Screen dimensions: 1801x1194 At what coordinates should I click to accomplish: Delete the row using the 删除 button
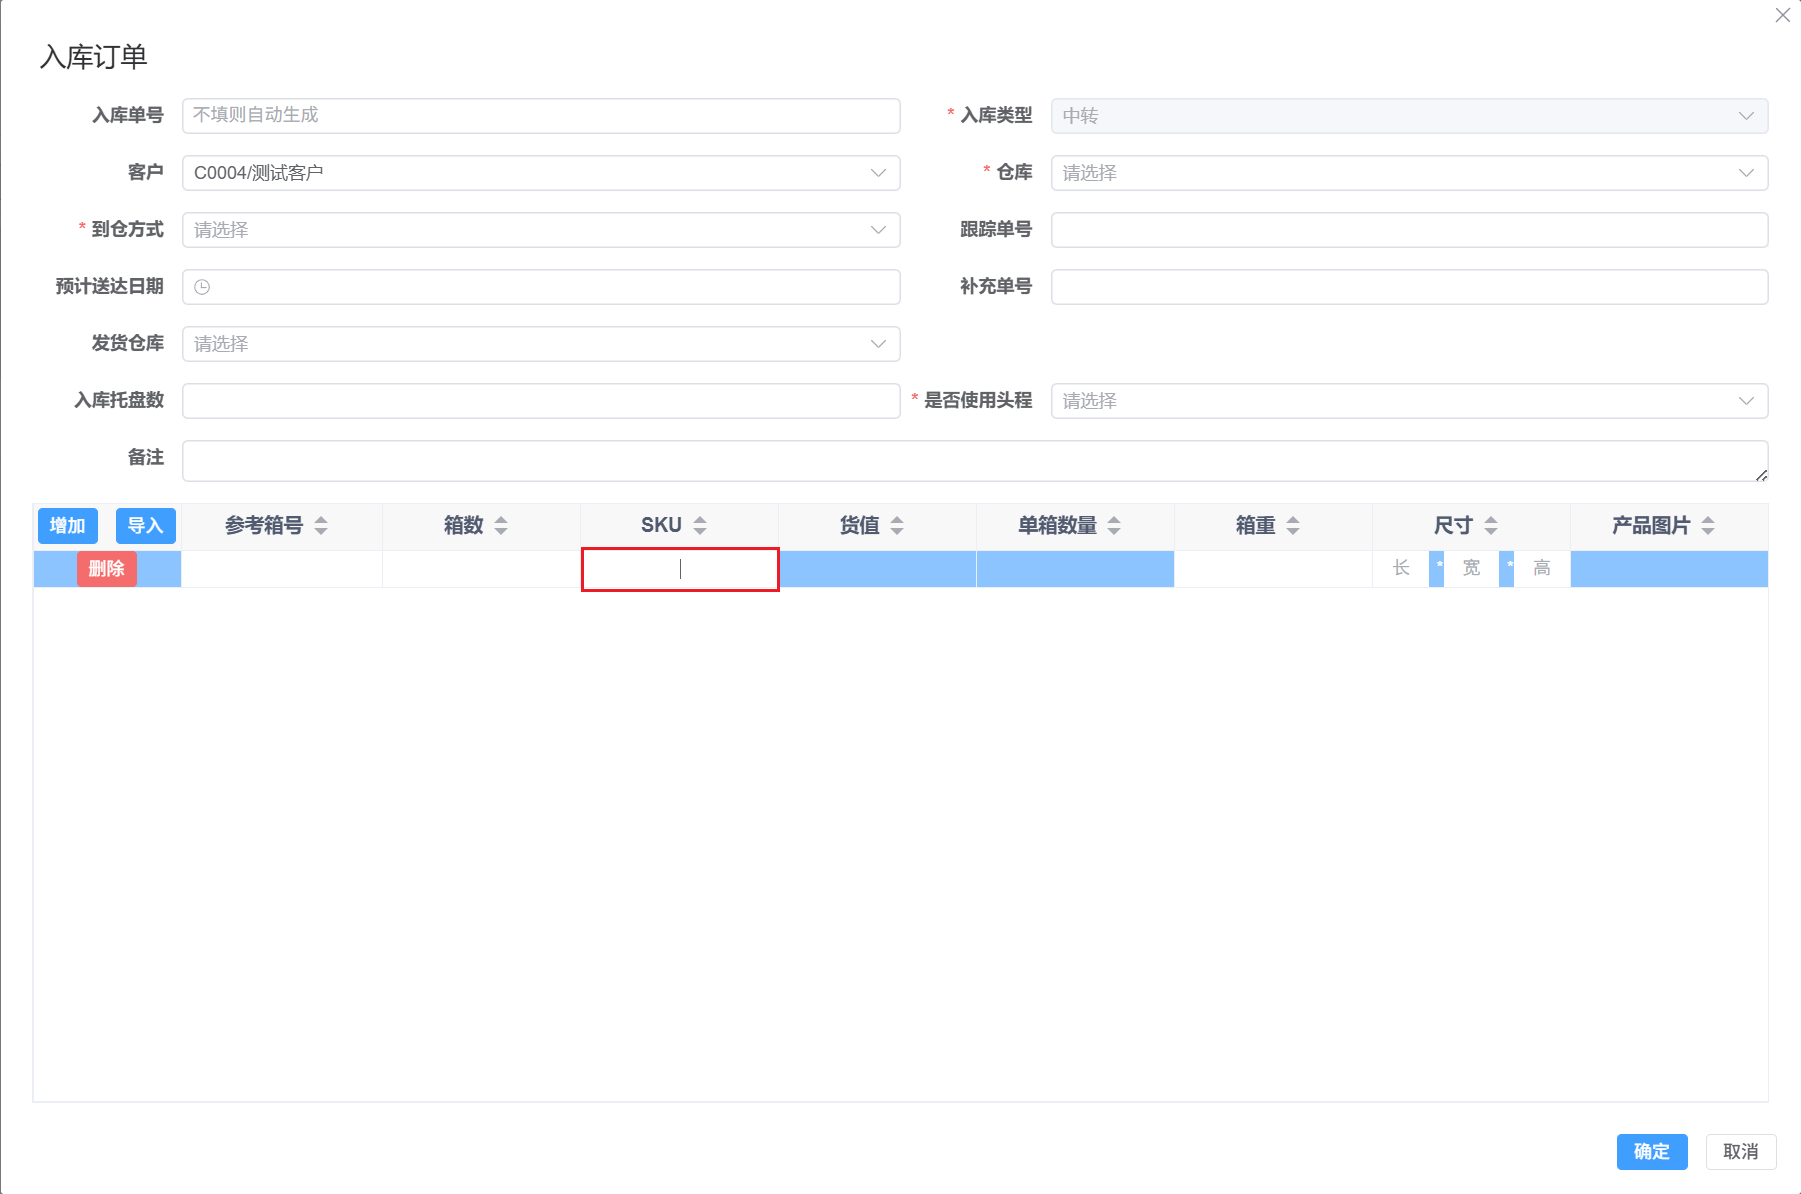106,568
